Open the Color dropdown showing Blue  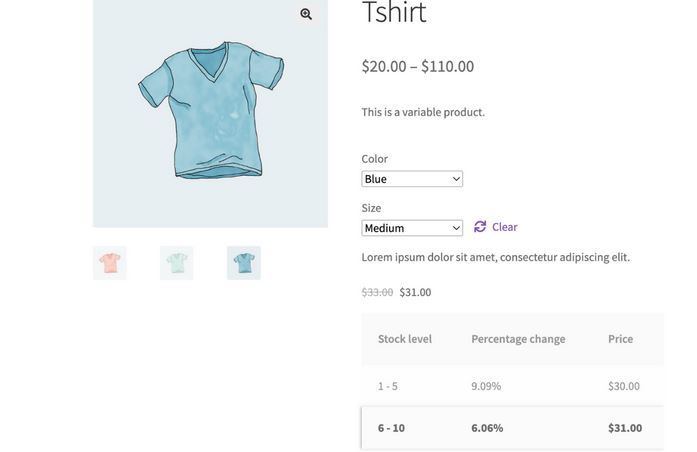tap(412, 179)
